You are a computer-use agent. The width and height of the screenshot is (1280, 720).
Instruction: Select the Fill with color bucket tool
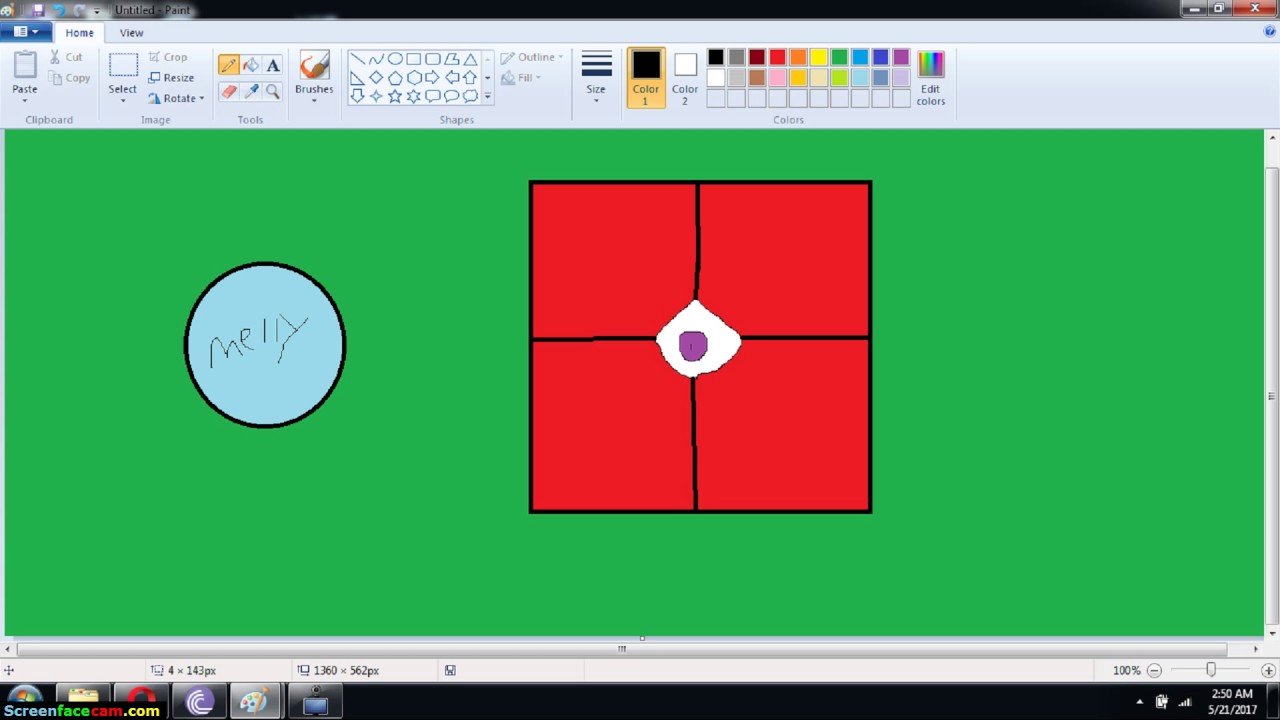click(251, 65)
